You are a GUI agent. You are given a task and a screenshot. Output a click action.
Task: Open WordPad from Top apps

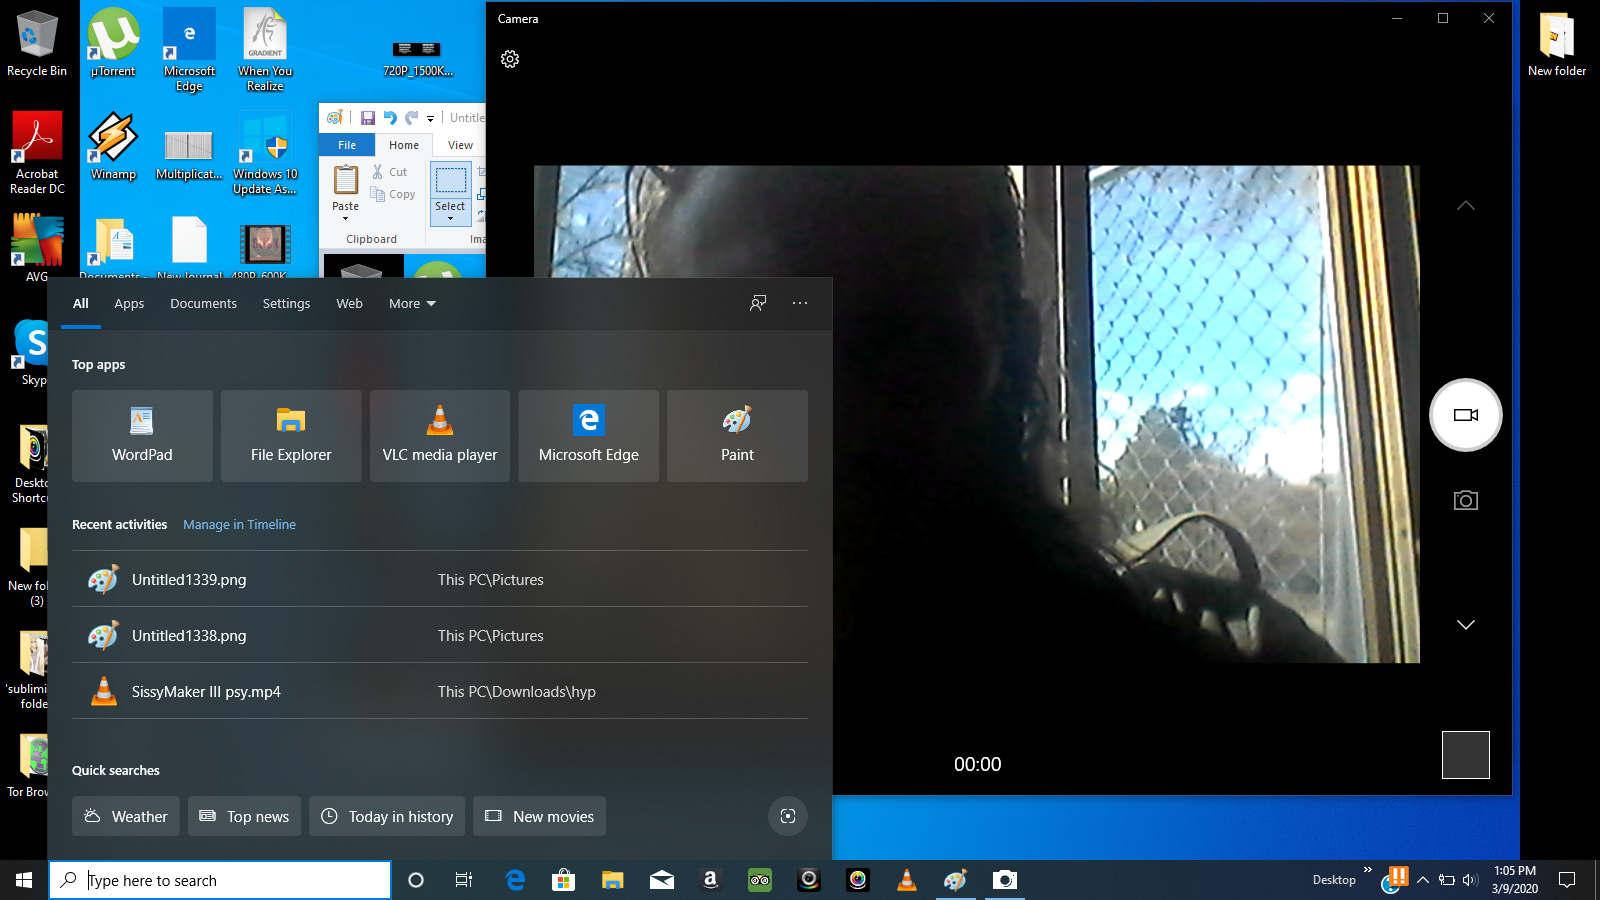pos(142,436)
